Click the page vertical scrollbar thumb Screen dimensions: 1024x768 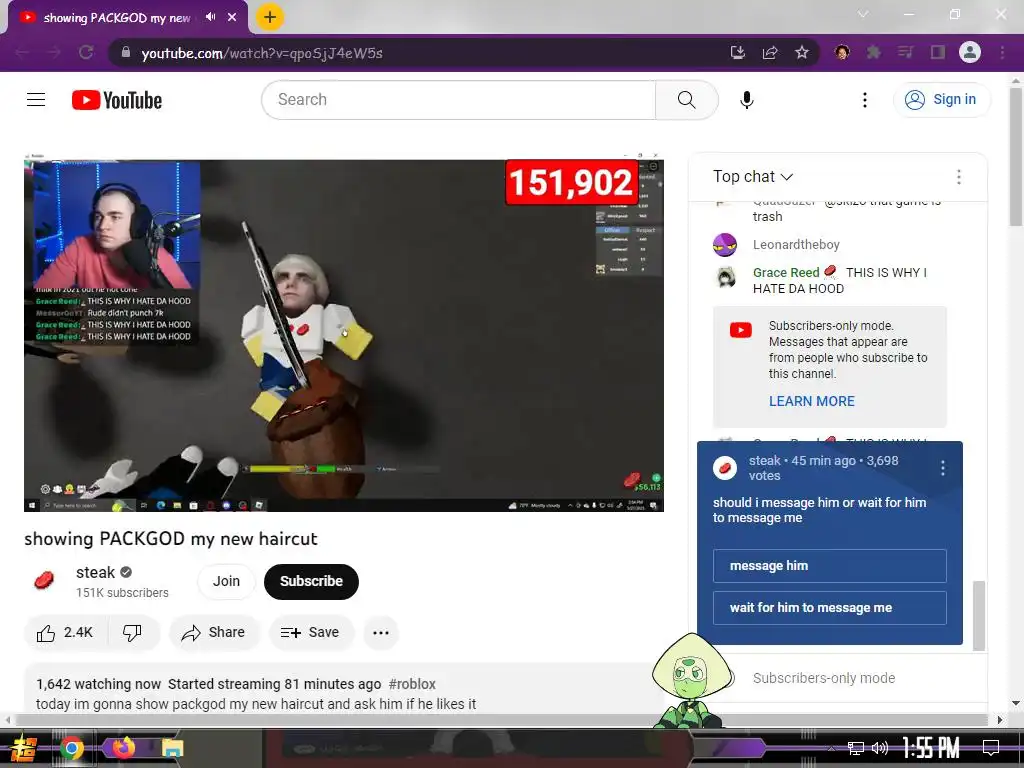pyautogui.click(x=1016, y=157)
